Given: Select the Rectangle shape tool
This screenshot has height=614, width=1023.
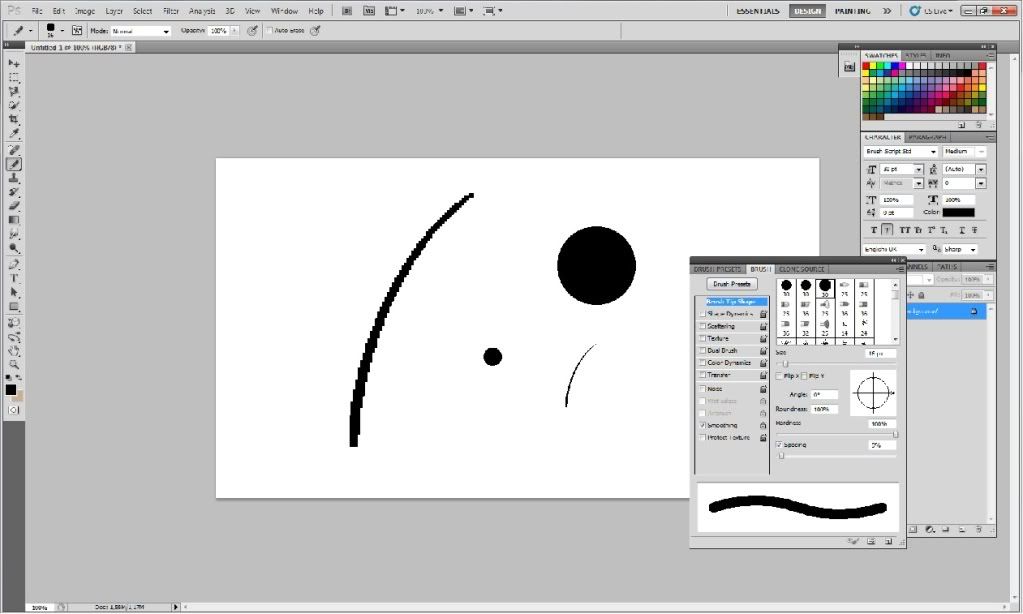Looking at the screenshot, I should [14, 307].
